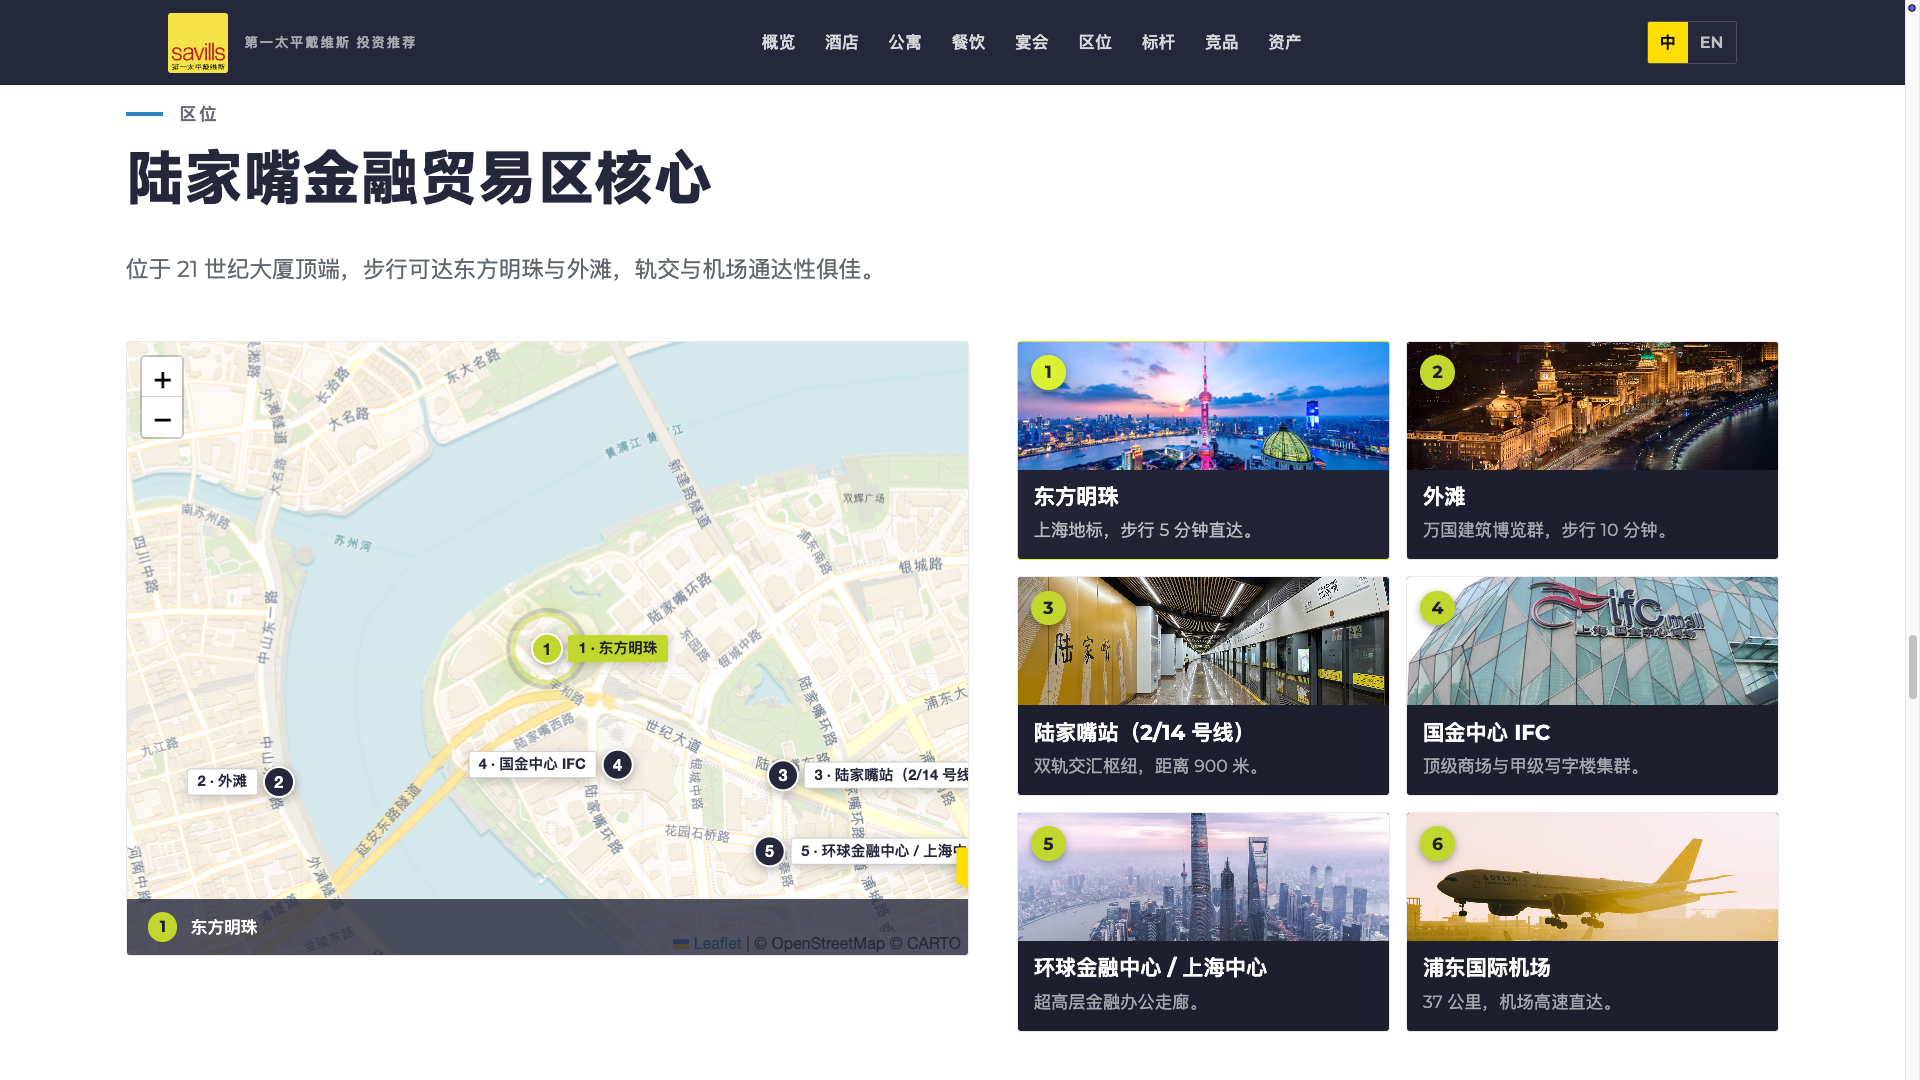Click the 环球金融中心 / 上海中心 card title
1920x1080 pixels.
click(1150, 968)
